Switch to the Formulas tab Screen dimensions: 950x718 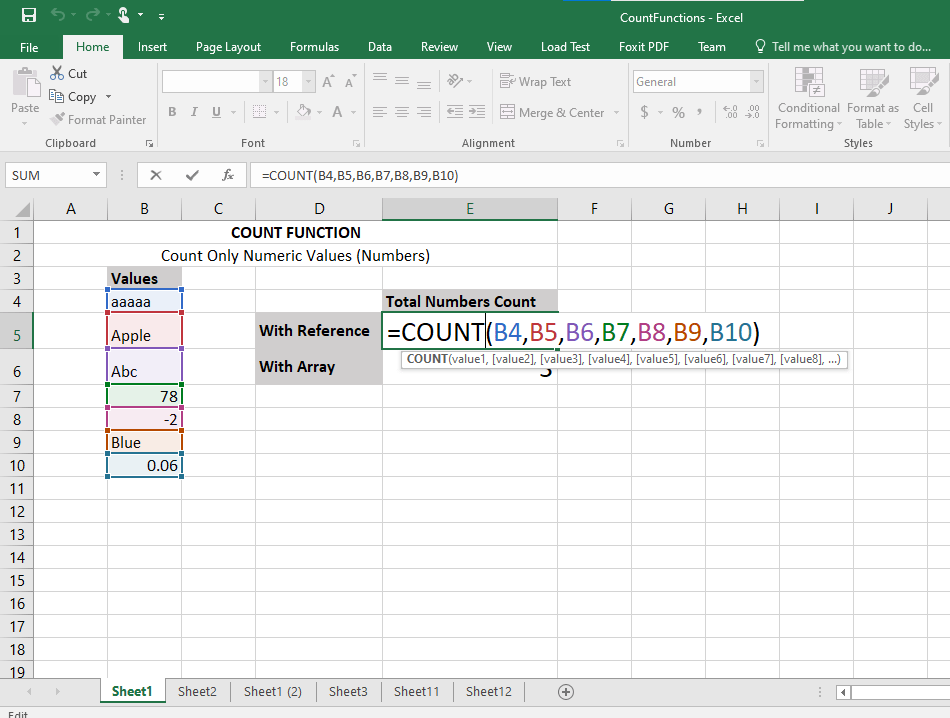coord(314,47)
